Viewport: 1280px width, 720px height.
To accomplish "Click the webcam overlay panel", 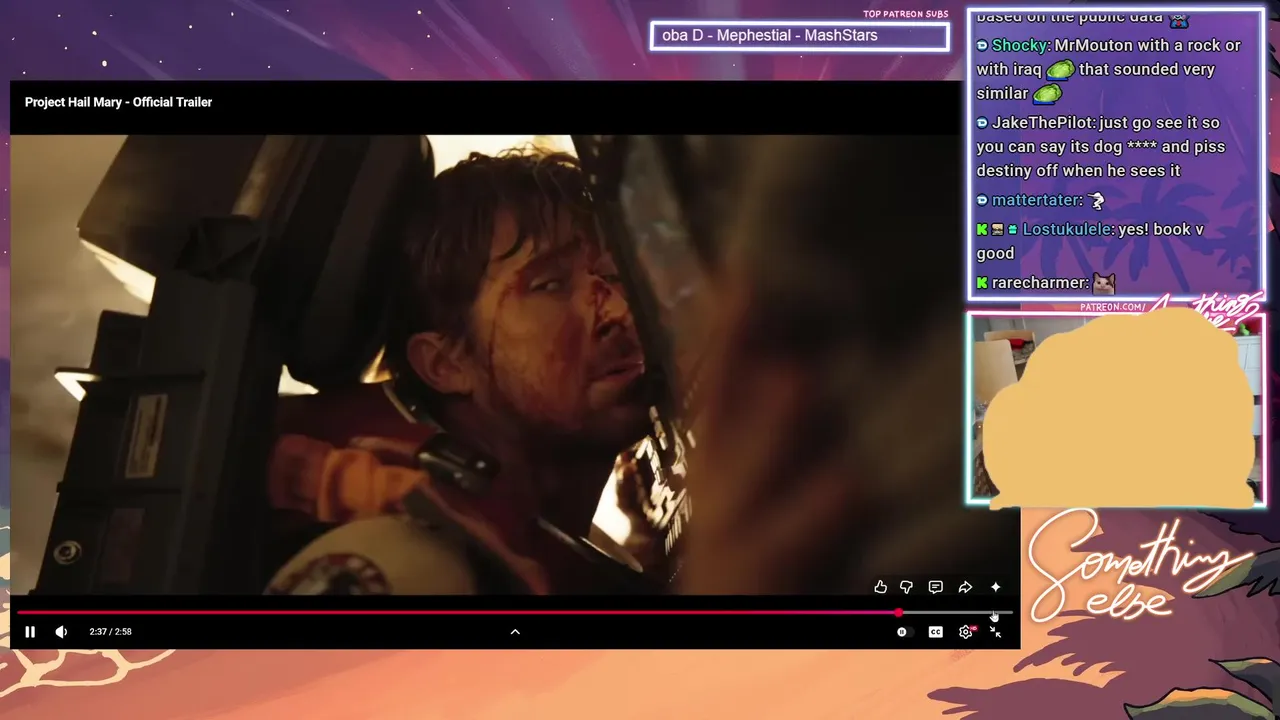I will pyautogui.click(x=1116, y=409).
